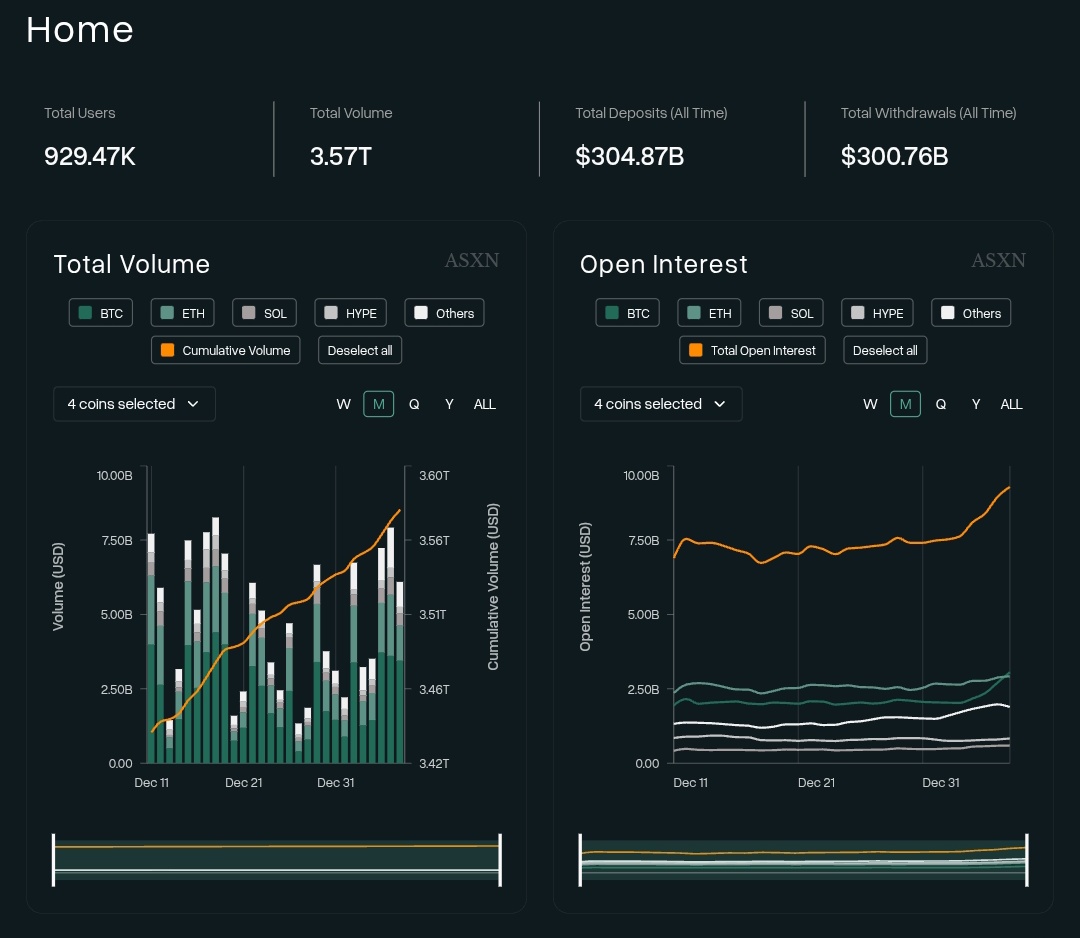Toggle BTC series in Total Volume chart
Image resolution: width=1080 pixels, height=938 pixels.
(x=101, y=313)
